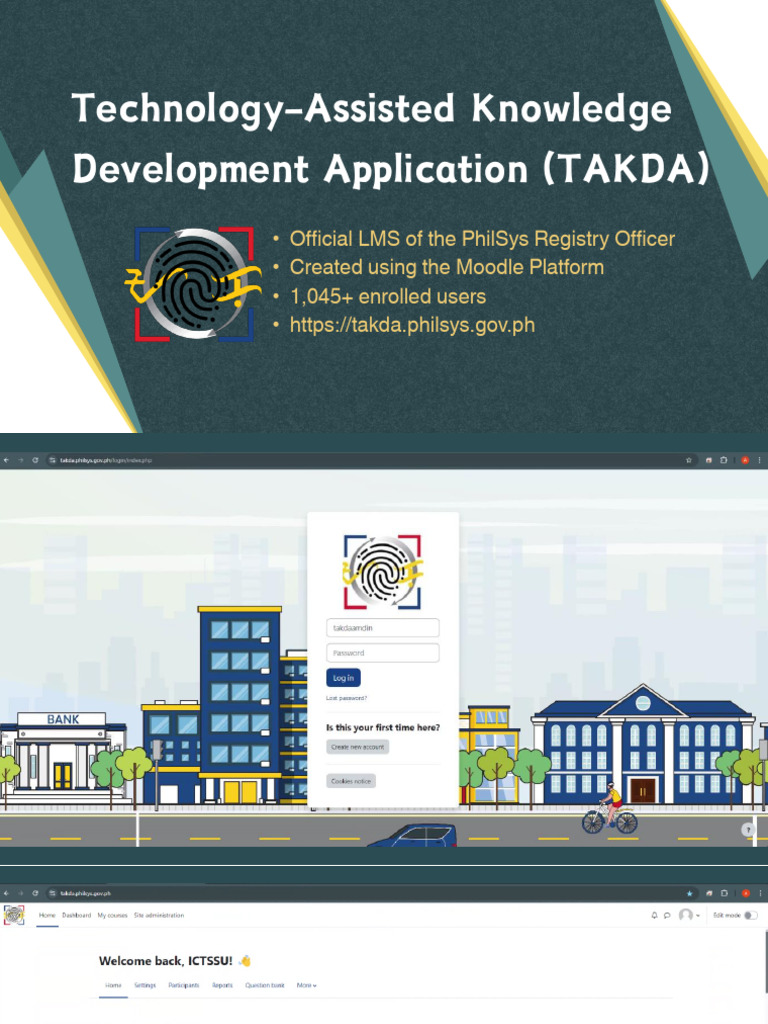Select the Question bank tab
768x1024 pixels.
264,985
